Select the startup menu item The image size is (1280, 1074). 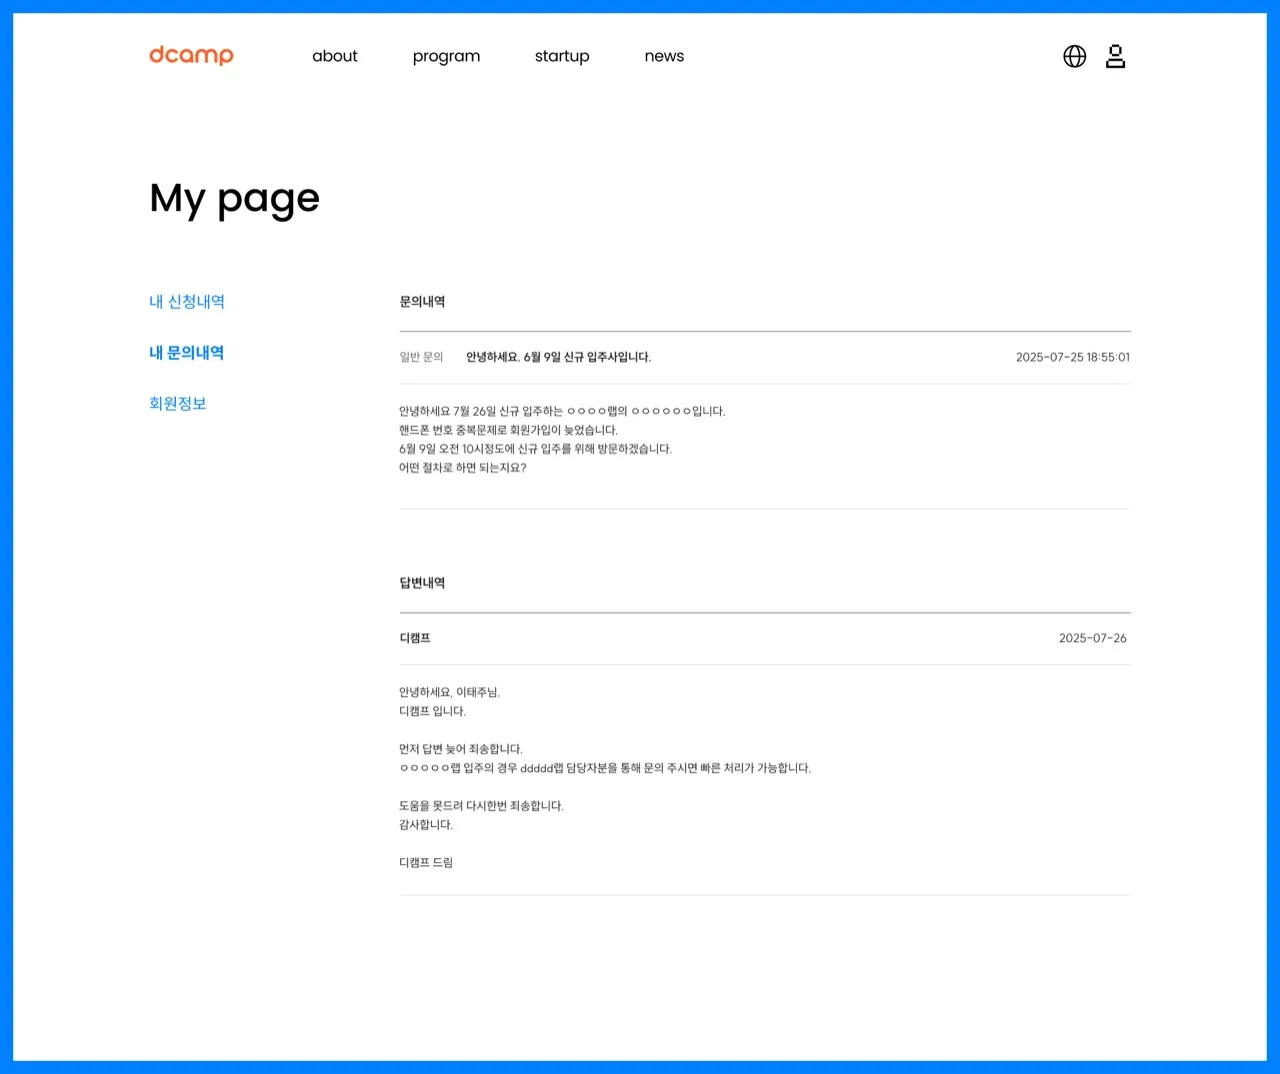pyautogui.click(x=562, y=57)
